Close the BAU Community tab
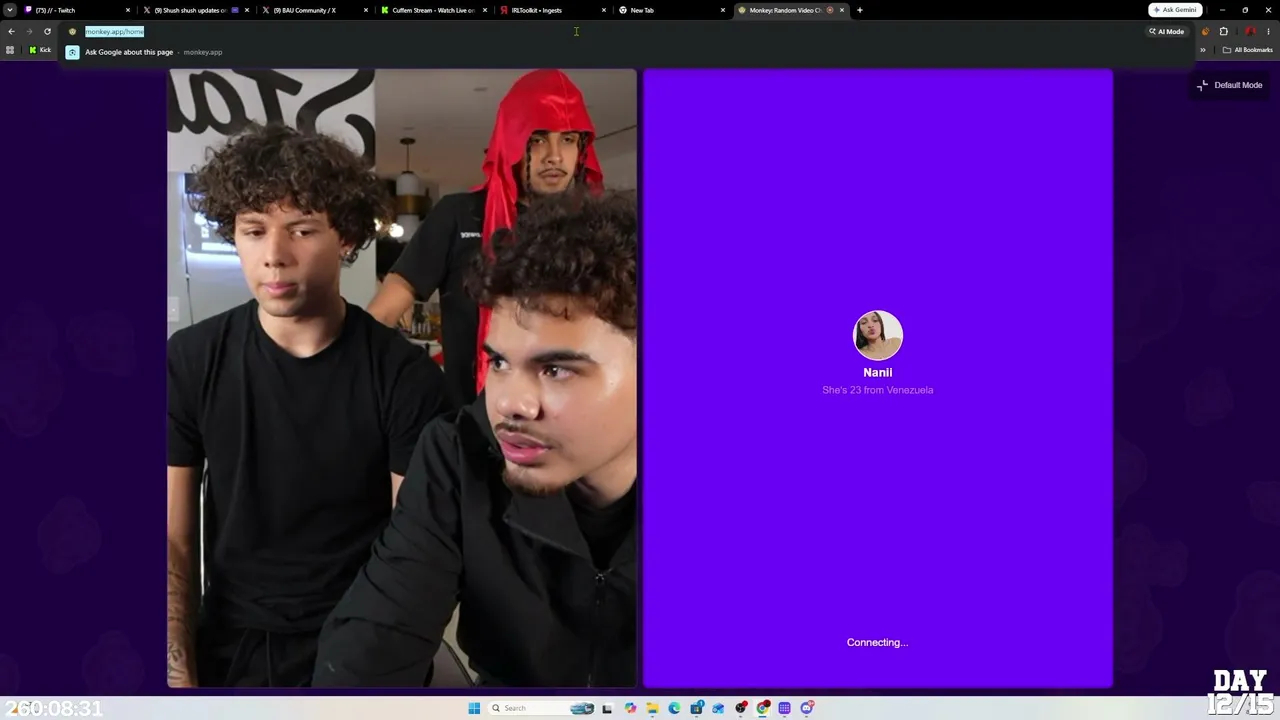 [x=366, y=10]
